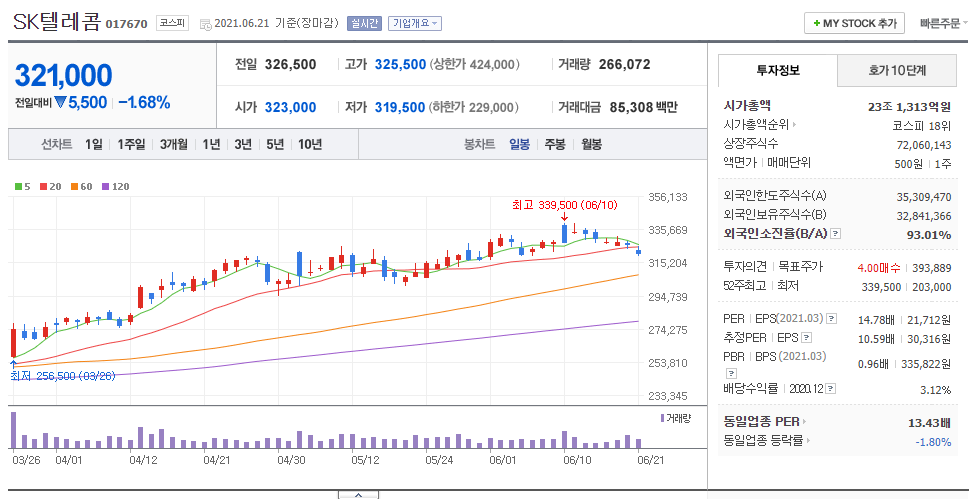Switch to the 호가10단계 tab
Viewport: 976px width, 499px height.
(x=897, y=70)
